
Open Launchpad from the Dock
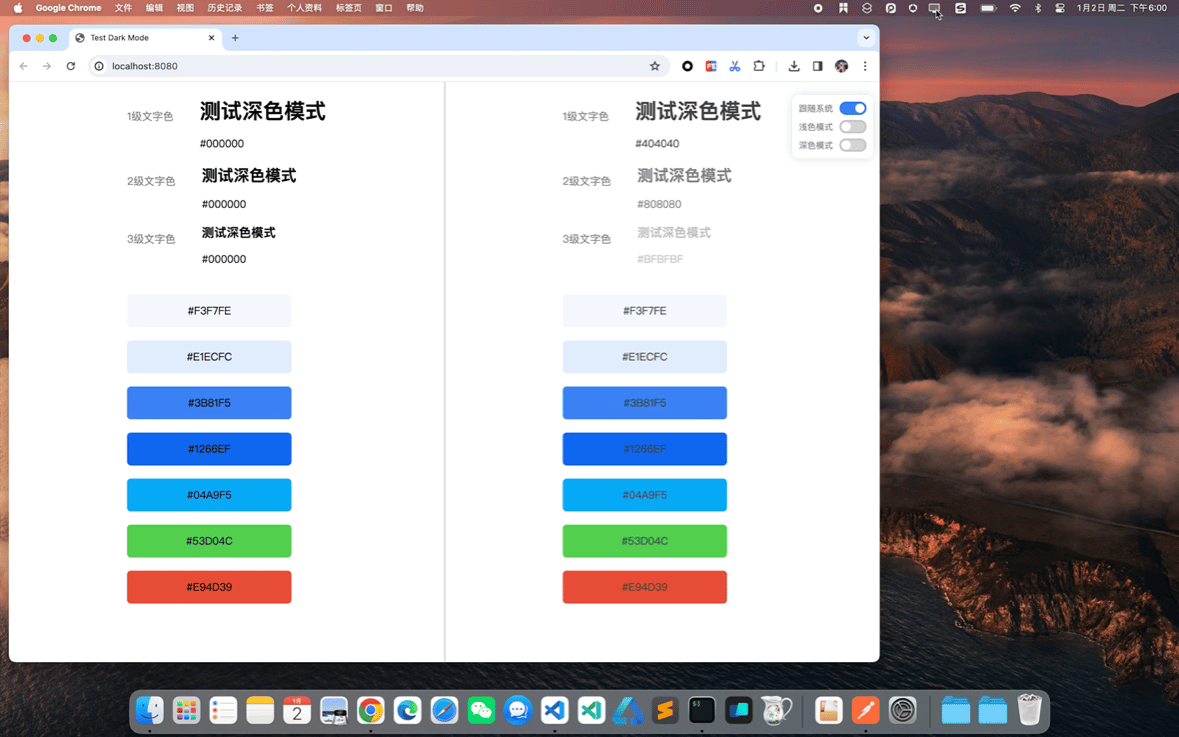[x=186, y=710]
